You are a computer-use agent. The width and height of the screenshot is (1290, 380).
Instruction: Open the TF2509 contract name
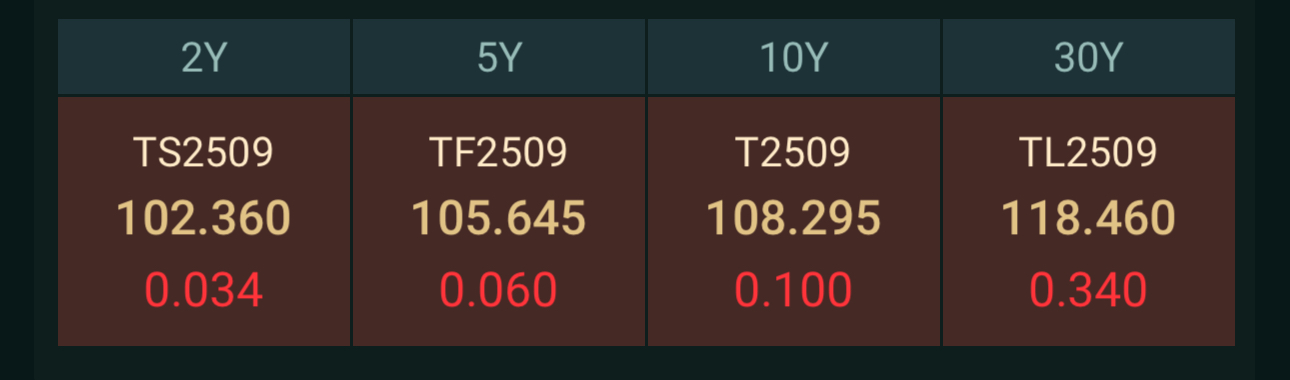pos(499,153)
